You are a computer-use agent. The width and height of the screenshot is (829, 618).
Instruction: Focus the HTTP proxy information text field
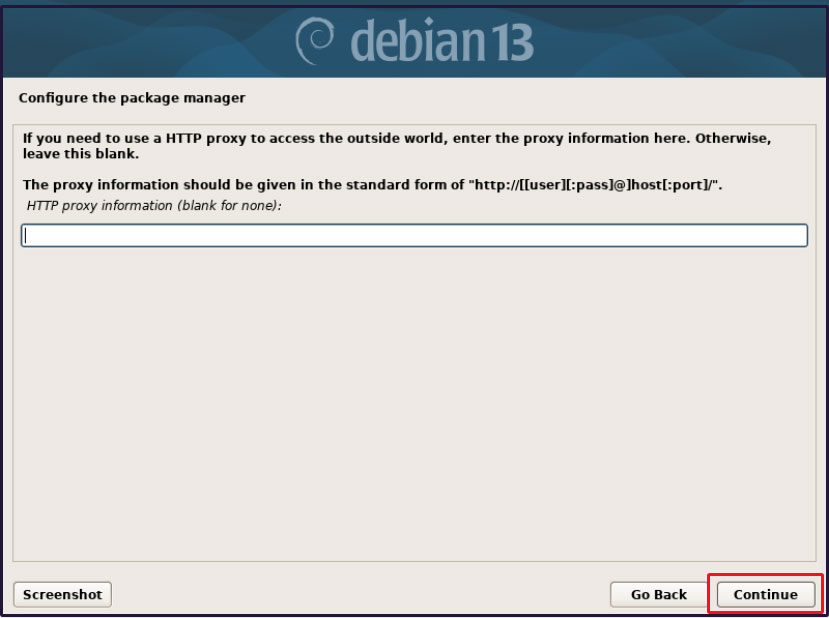[414, 235]
